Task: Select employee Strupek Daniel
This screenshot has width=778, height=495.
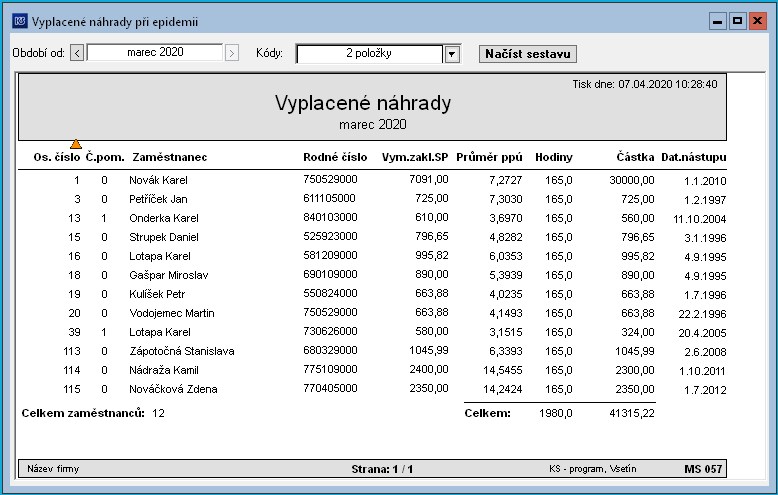Action: 164,237
